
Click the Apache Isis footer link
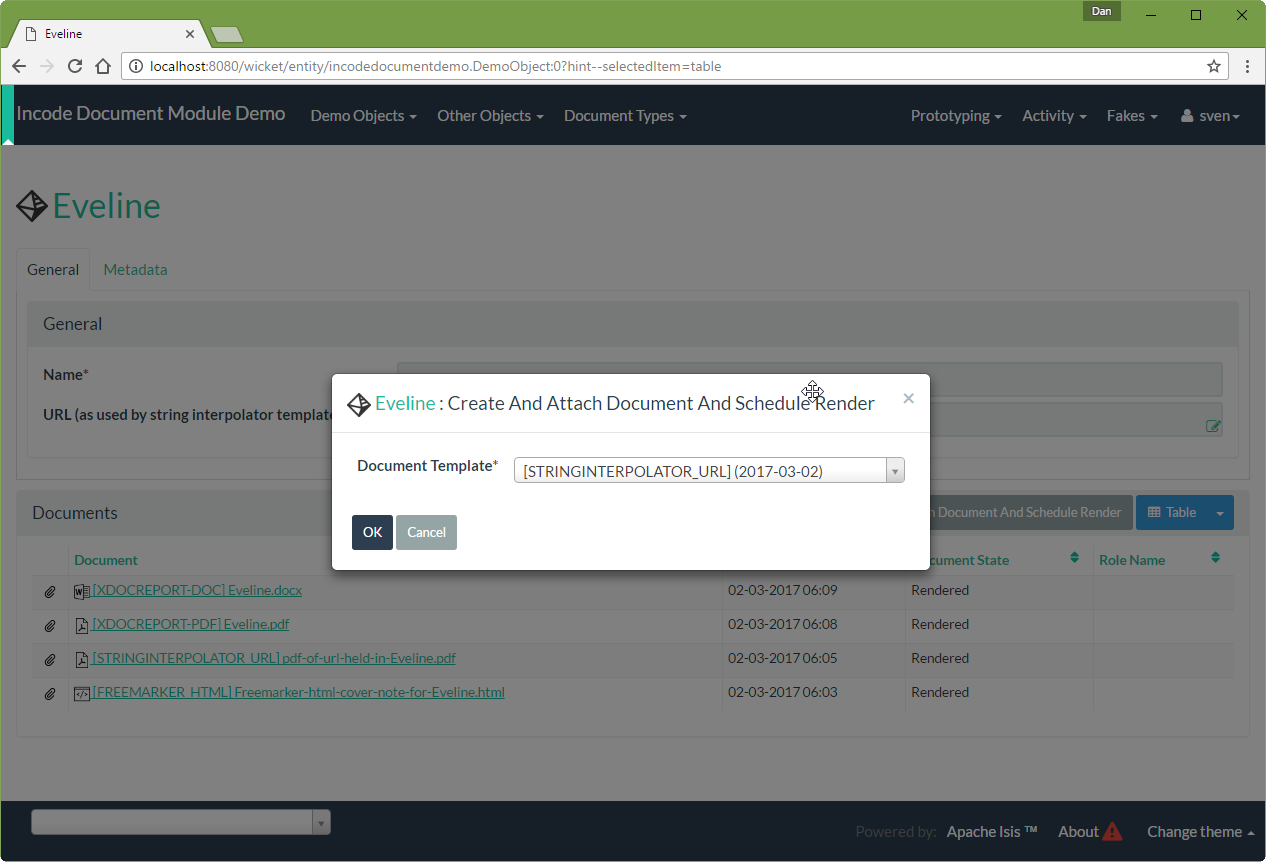[x=992, y=832]
